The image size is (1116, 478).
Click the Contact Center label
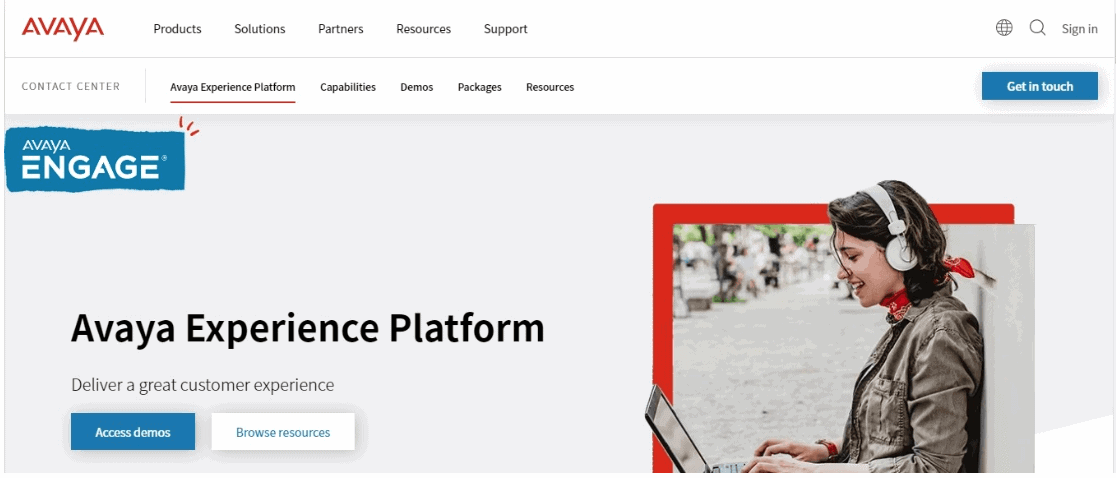70,87
